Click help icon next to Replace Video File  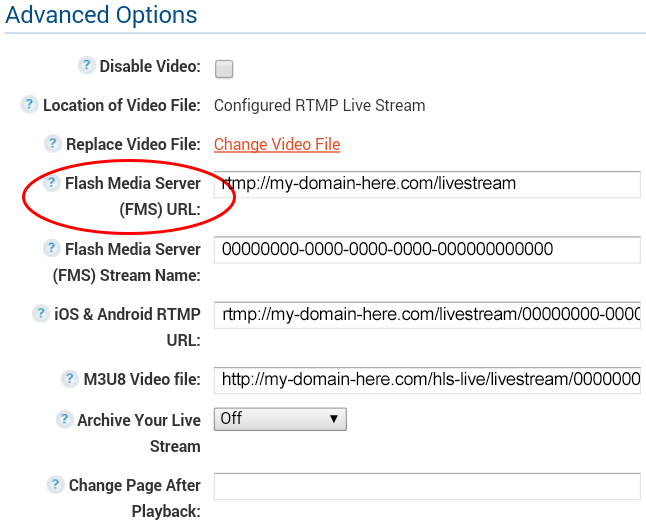point(53,143)
